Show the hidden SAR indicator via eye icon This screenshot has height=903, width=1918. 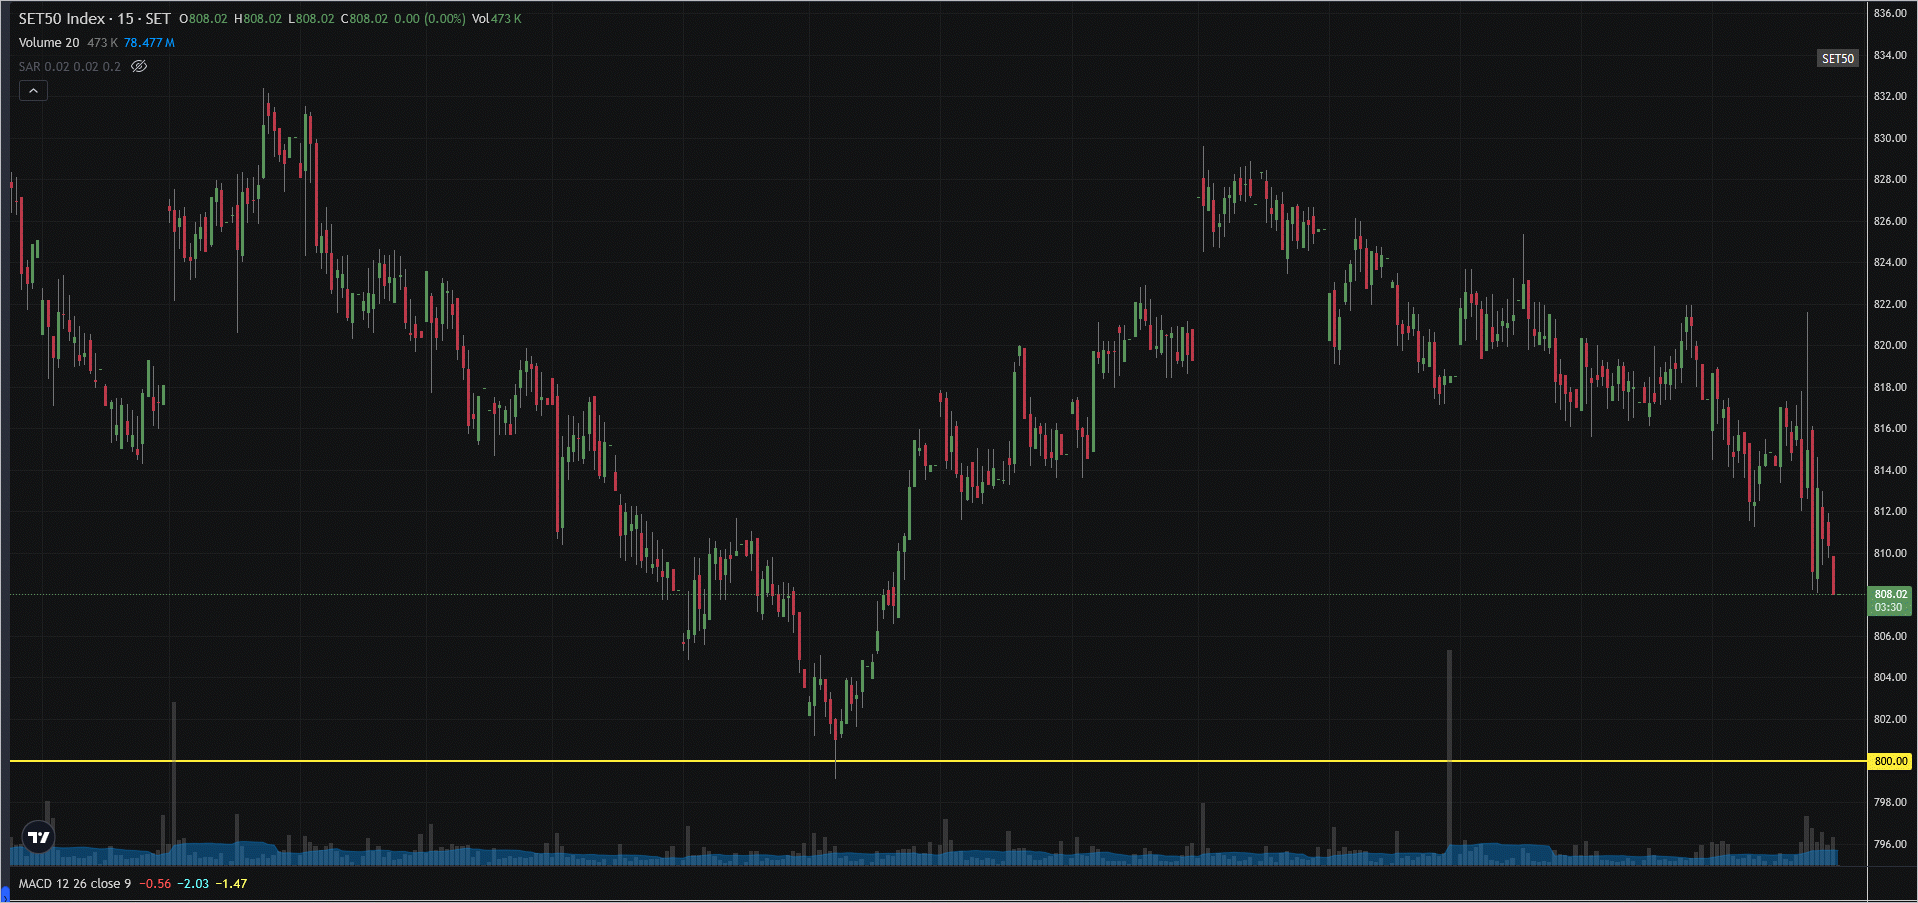pyautogui.click(x=139, y=67)
